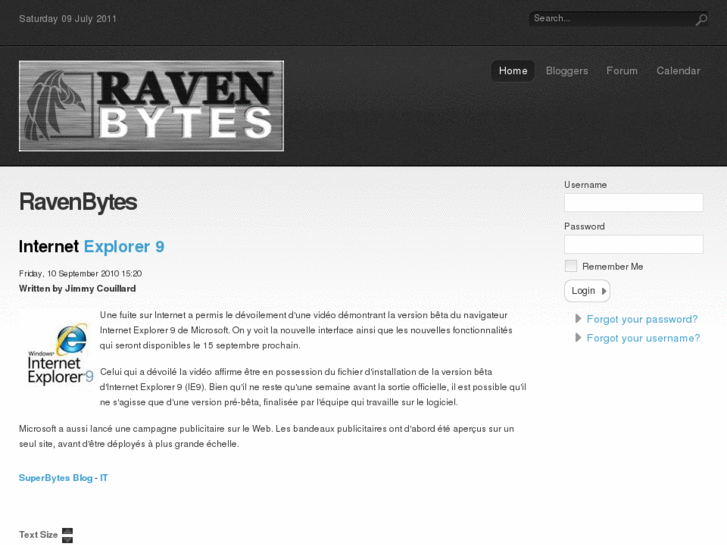Open the Calendar menu item

(678, 71)
